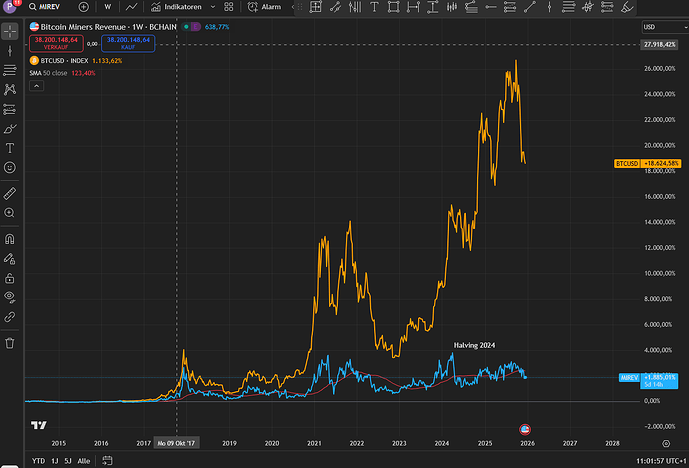Click the blue MIREV price axis label
This screenshot has width=689, height=468.
648,381
